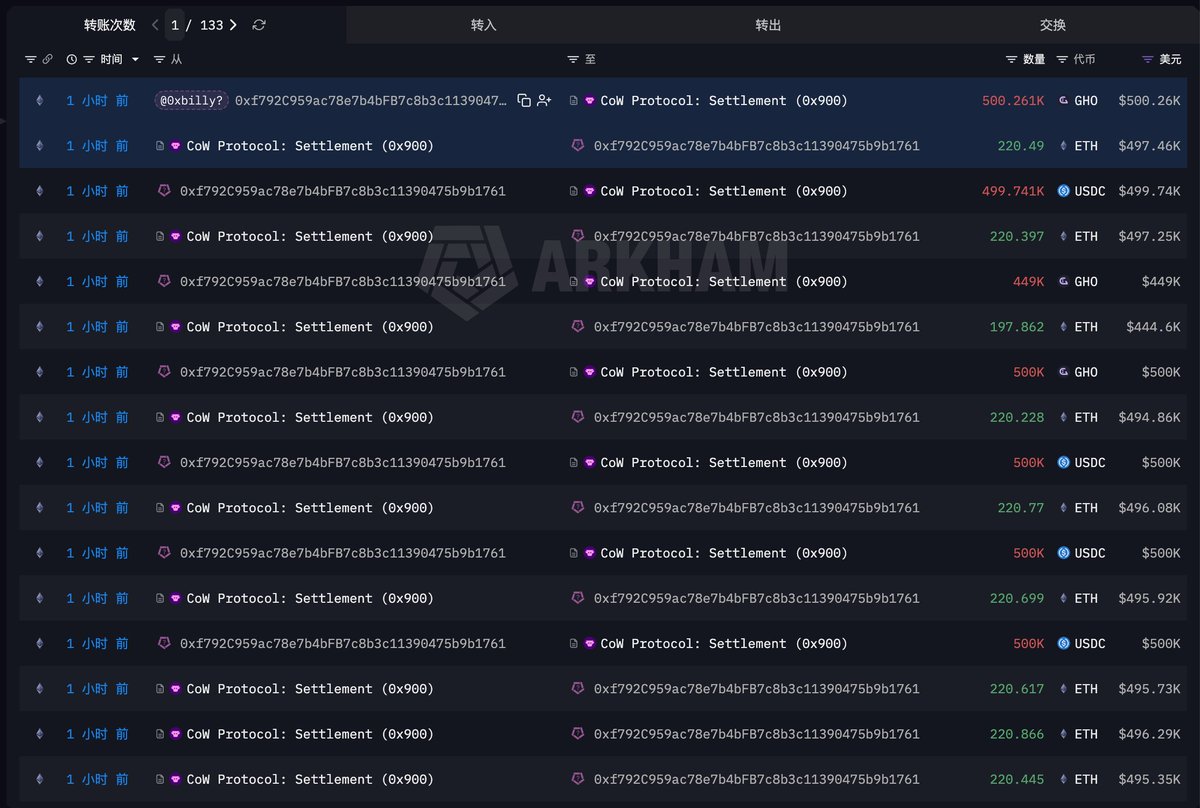Viewport: 1200px width, 808px height.
Task: Click the Ethereum chain icon in the 500.261K GHO row
Action: [40, 101]
